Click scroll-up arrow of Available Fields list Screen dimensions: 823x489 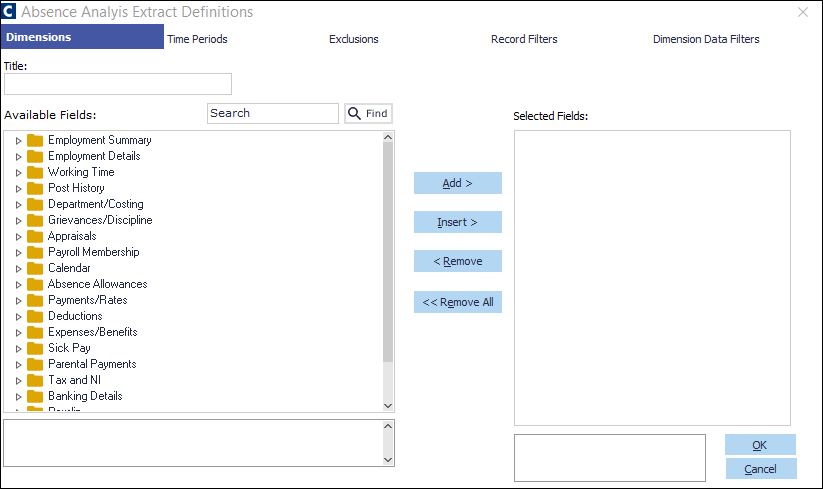pyautogui.click(x=388, y=137)
